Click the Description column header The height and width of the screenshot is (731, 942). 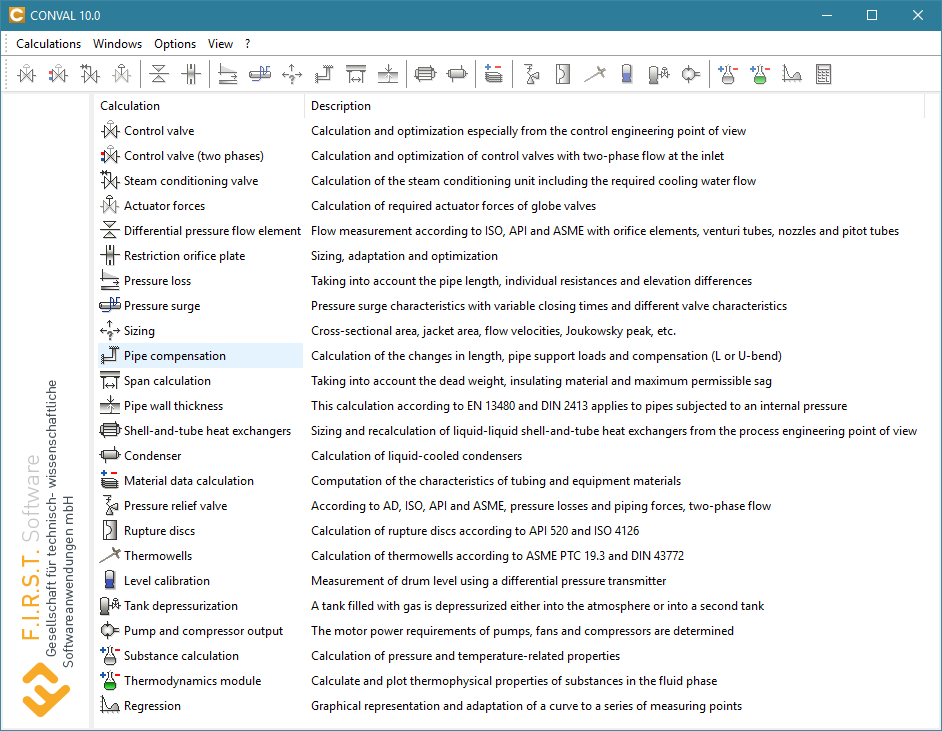341,106
